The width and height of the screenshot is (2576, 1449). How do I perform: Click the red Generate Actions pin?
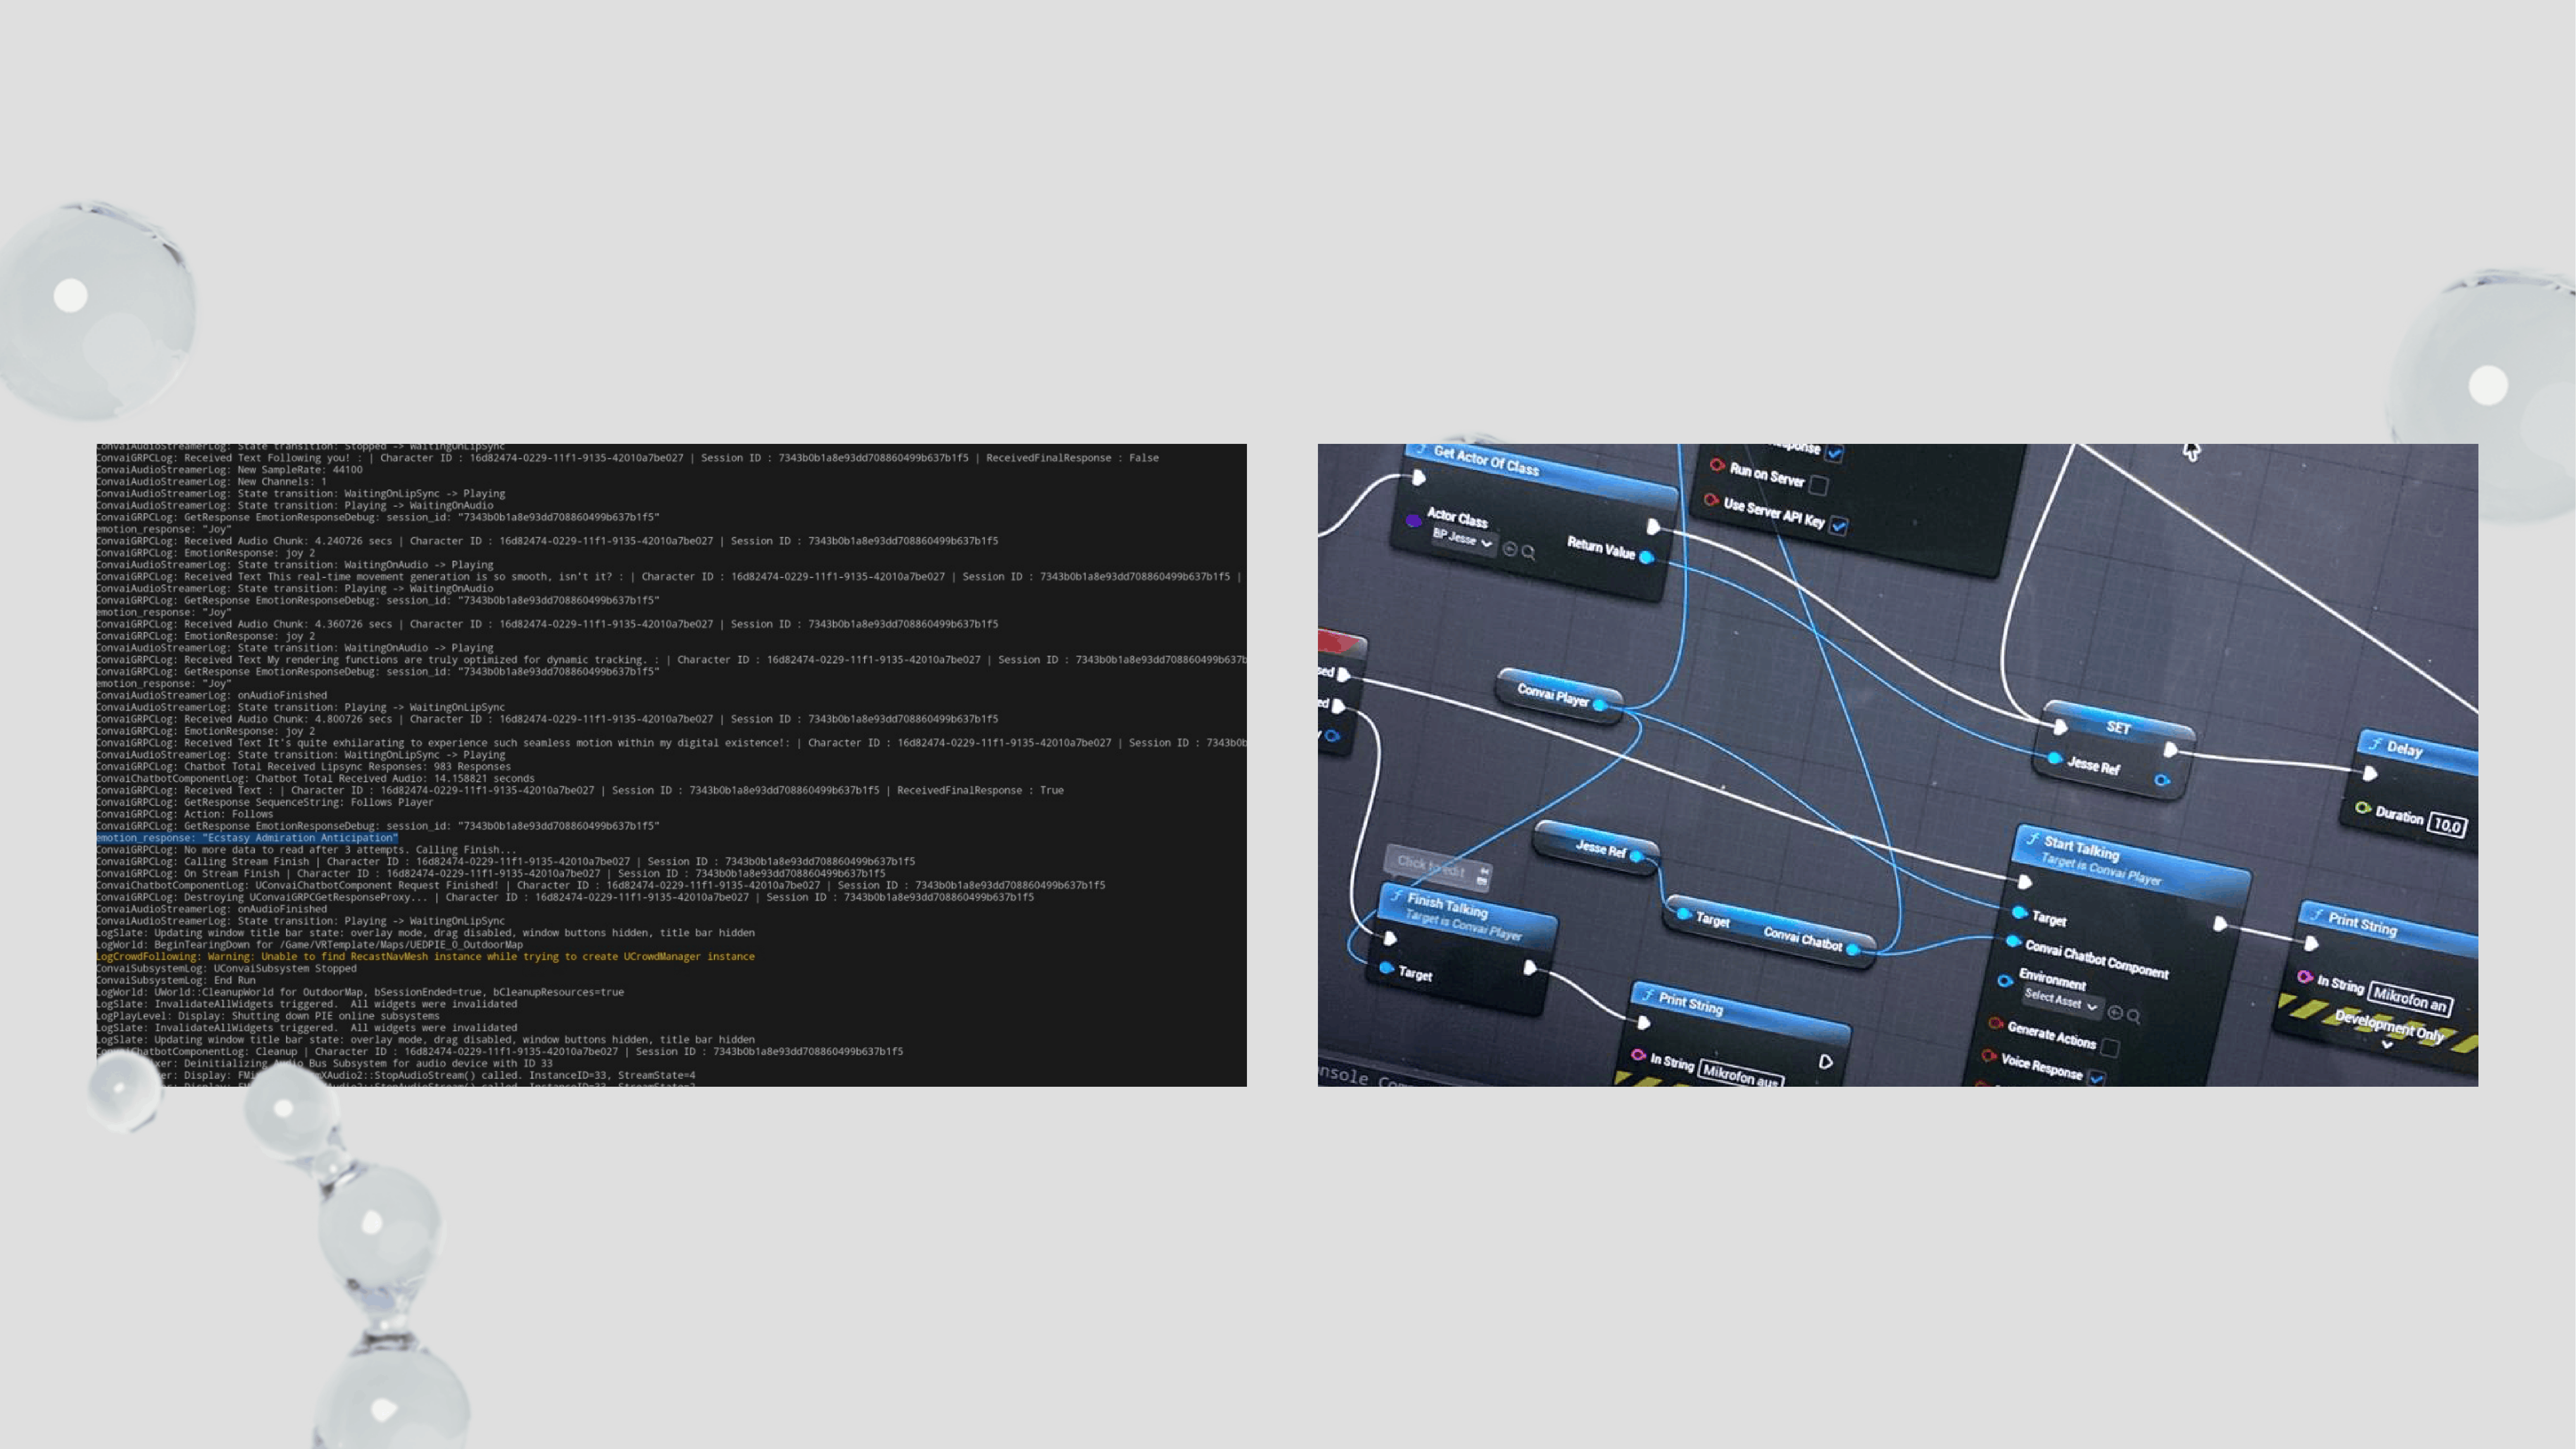[1995, 1024]
